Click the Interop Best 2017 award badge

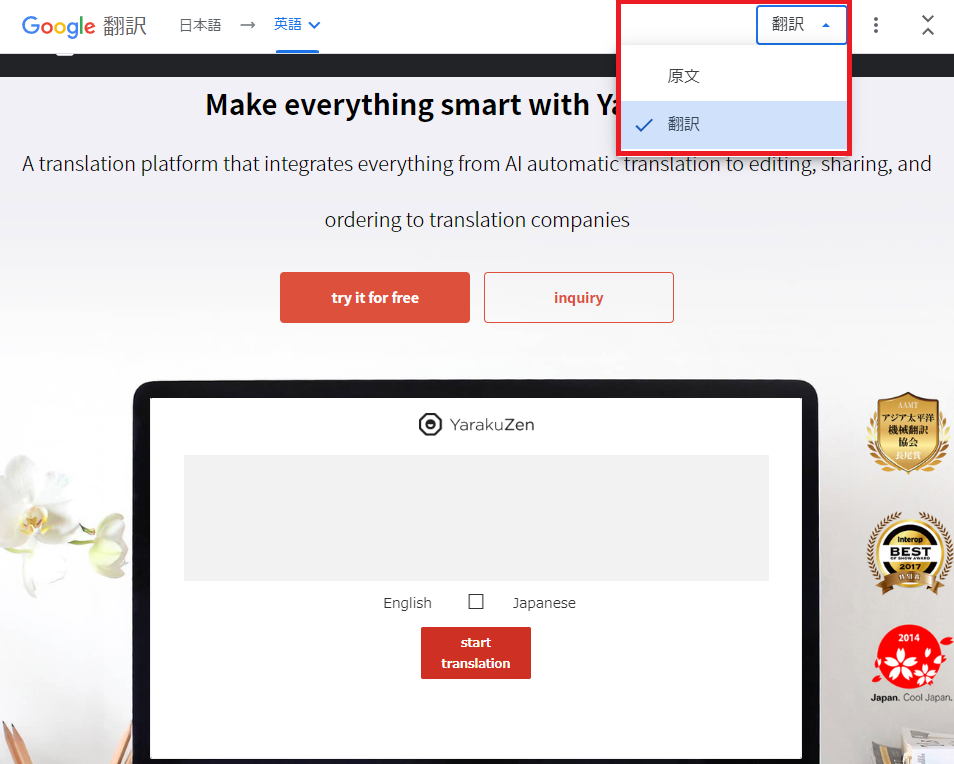click(910, 552)
